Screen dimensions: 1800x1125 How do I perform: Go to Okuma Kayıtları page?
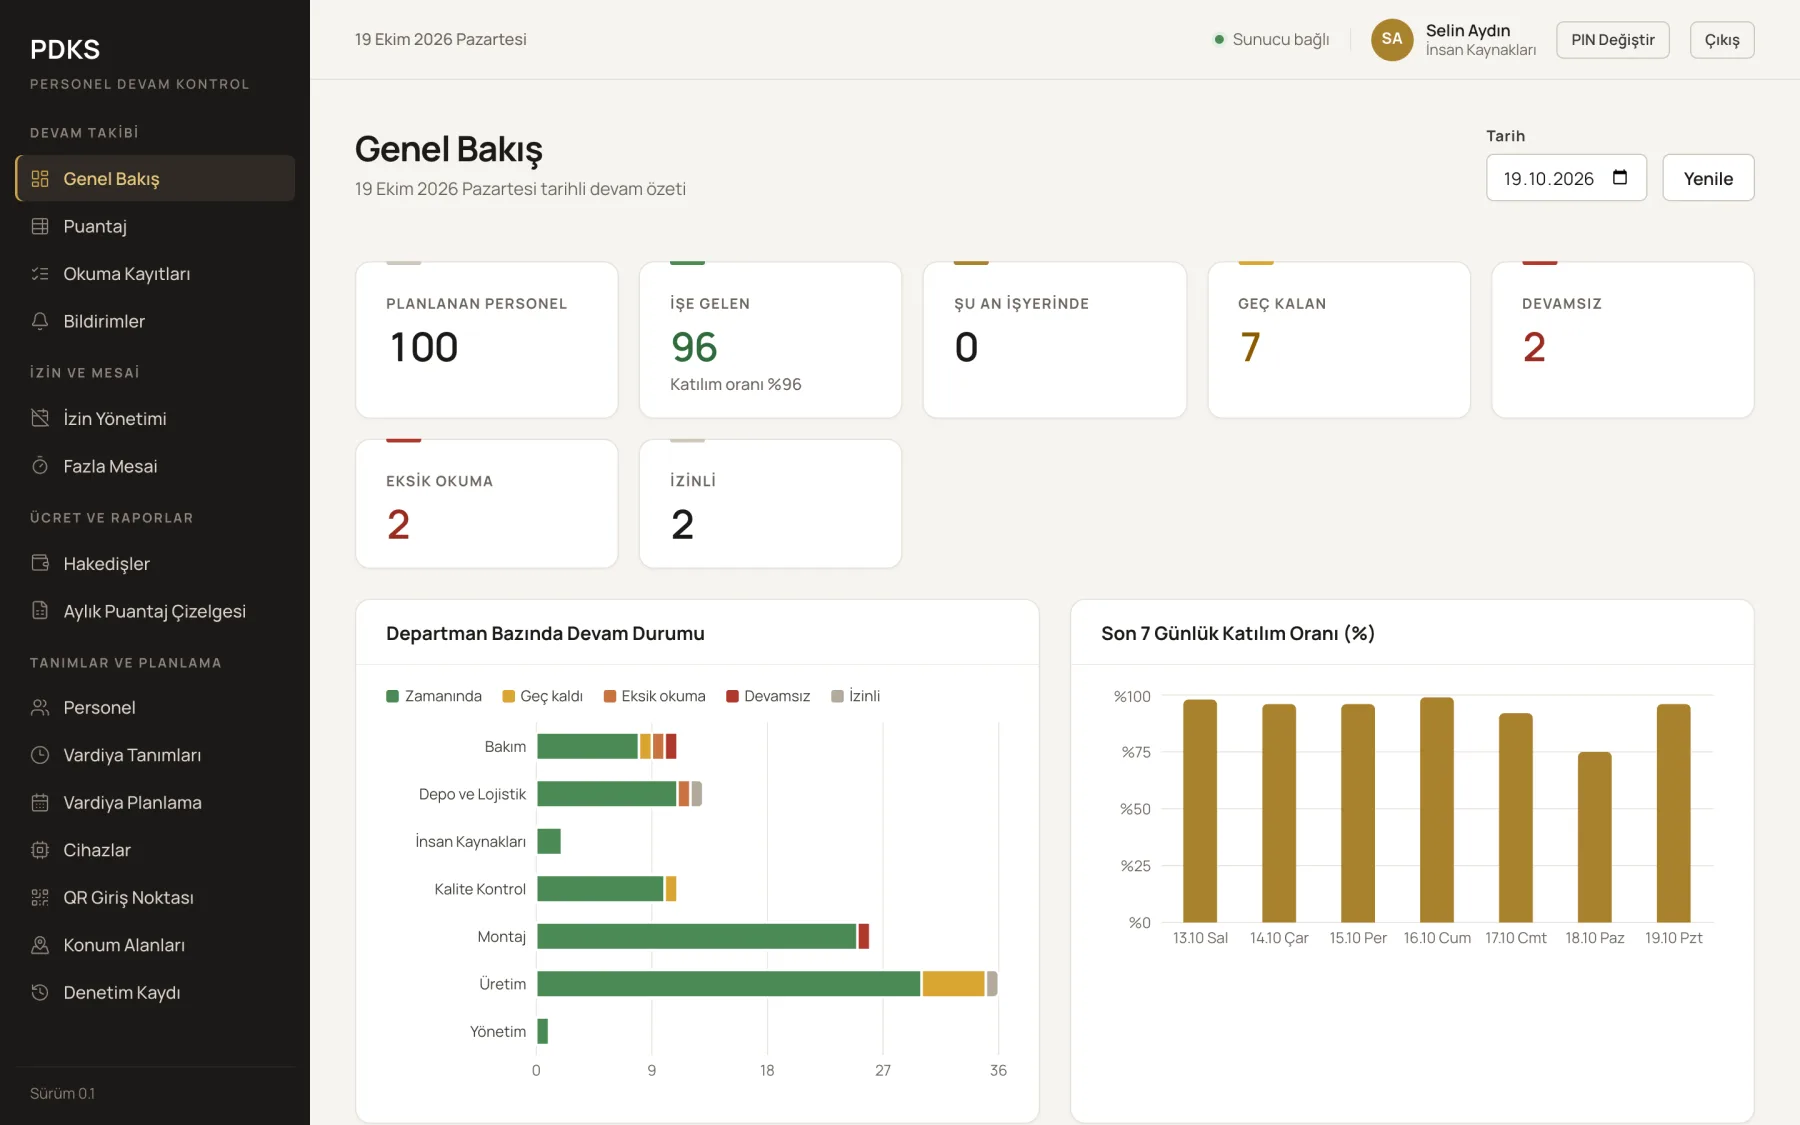pyautogui.click(x=155, y=274)
